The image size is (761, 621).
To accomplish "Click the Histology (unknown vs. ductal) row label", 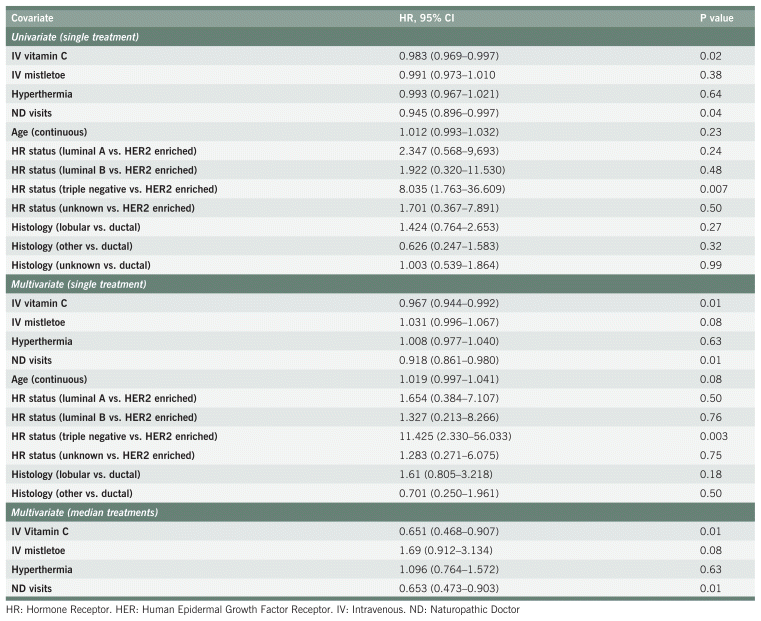I will 80,265.
